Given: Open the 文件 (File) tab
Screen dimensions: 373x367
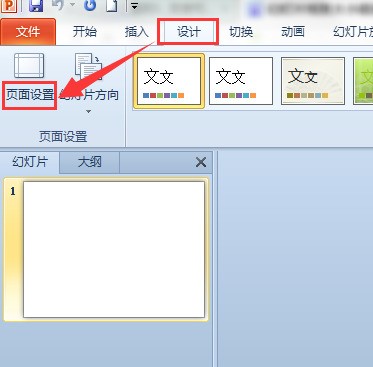Looking at the screenshot, I should click(x=28, y=32).
